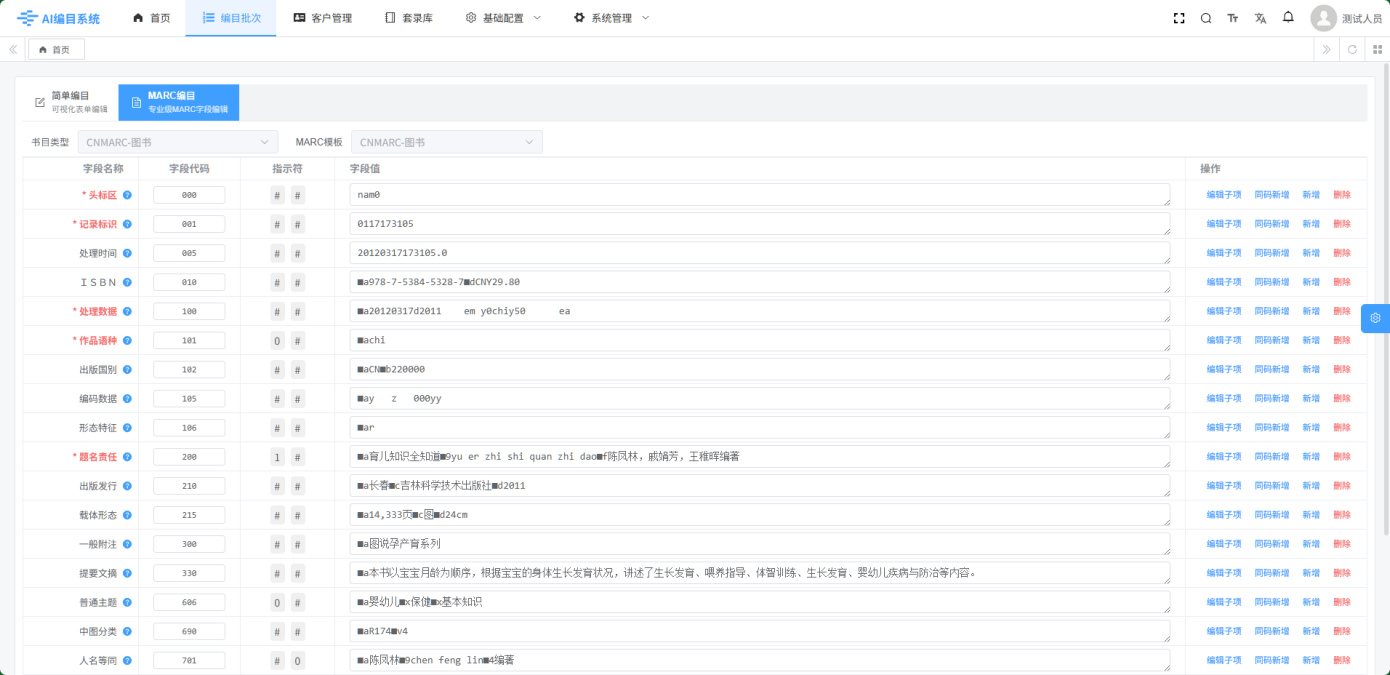Click the field code input showing 690
Screen dimensions: 1390x675
pos(189,631)
